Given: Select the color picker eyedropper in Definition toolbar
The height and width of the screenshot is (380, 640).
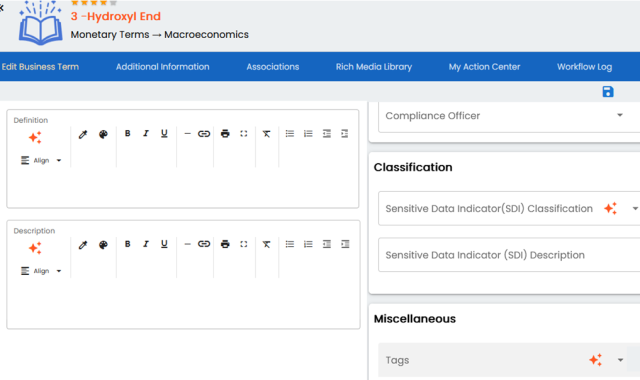Looking at the screenshot, I should [83, 134].
